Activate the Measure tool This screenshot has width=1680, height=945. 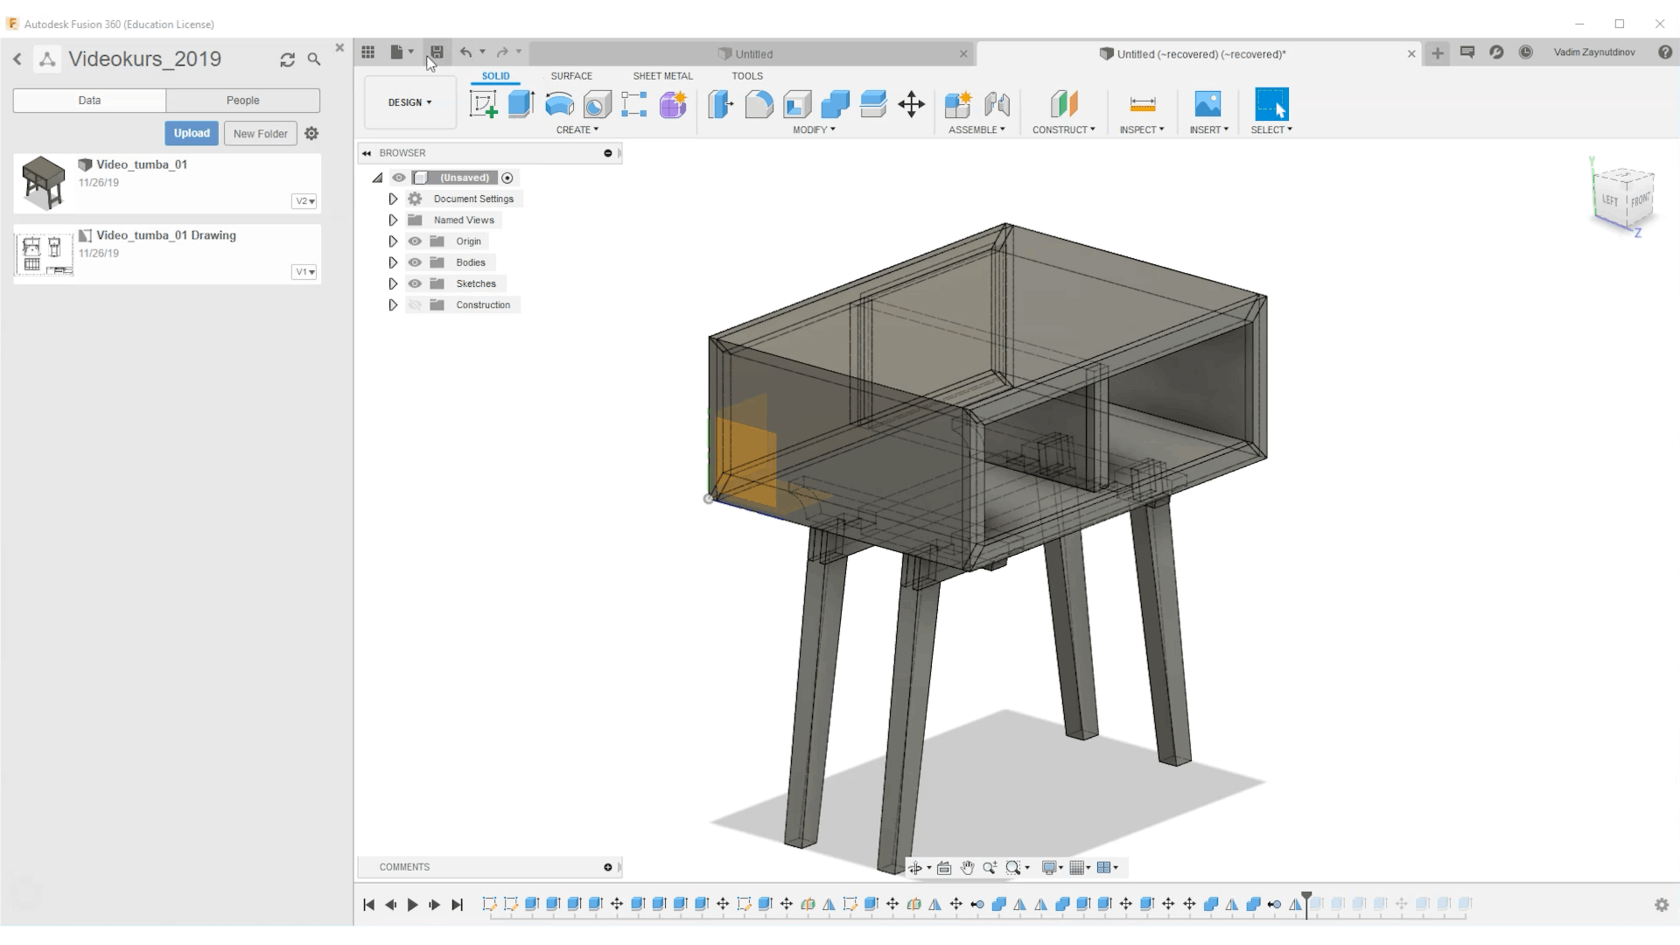click(x=1142, y=104)
